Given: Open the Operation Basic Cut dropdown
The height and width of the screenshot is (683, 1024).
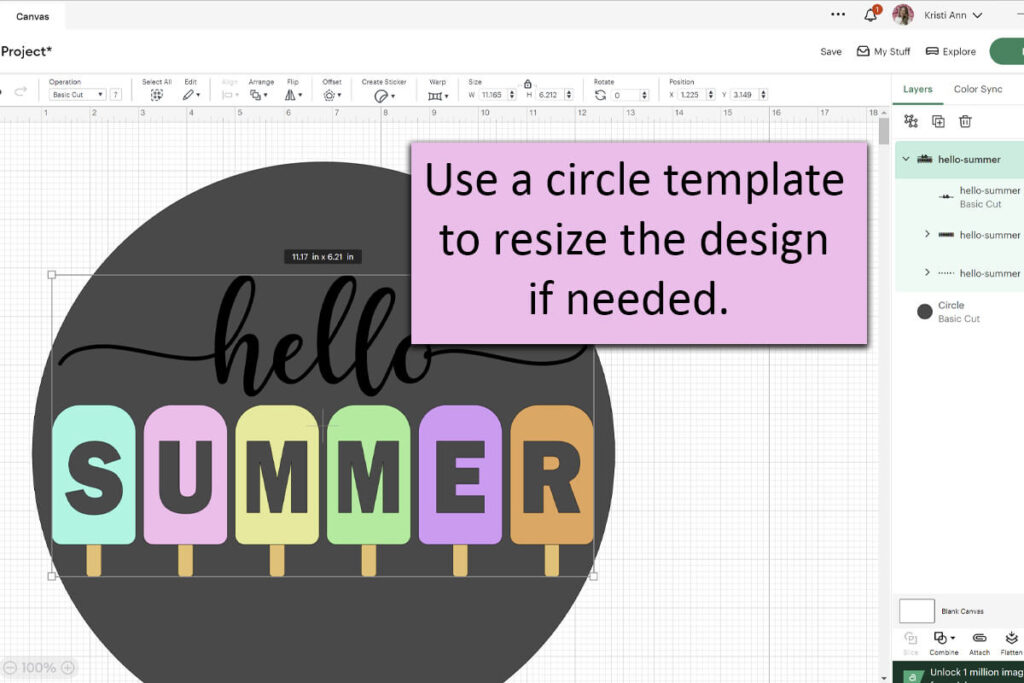Looking at the screenshot, I should 77,95.
